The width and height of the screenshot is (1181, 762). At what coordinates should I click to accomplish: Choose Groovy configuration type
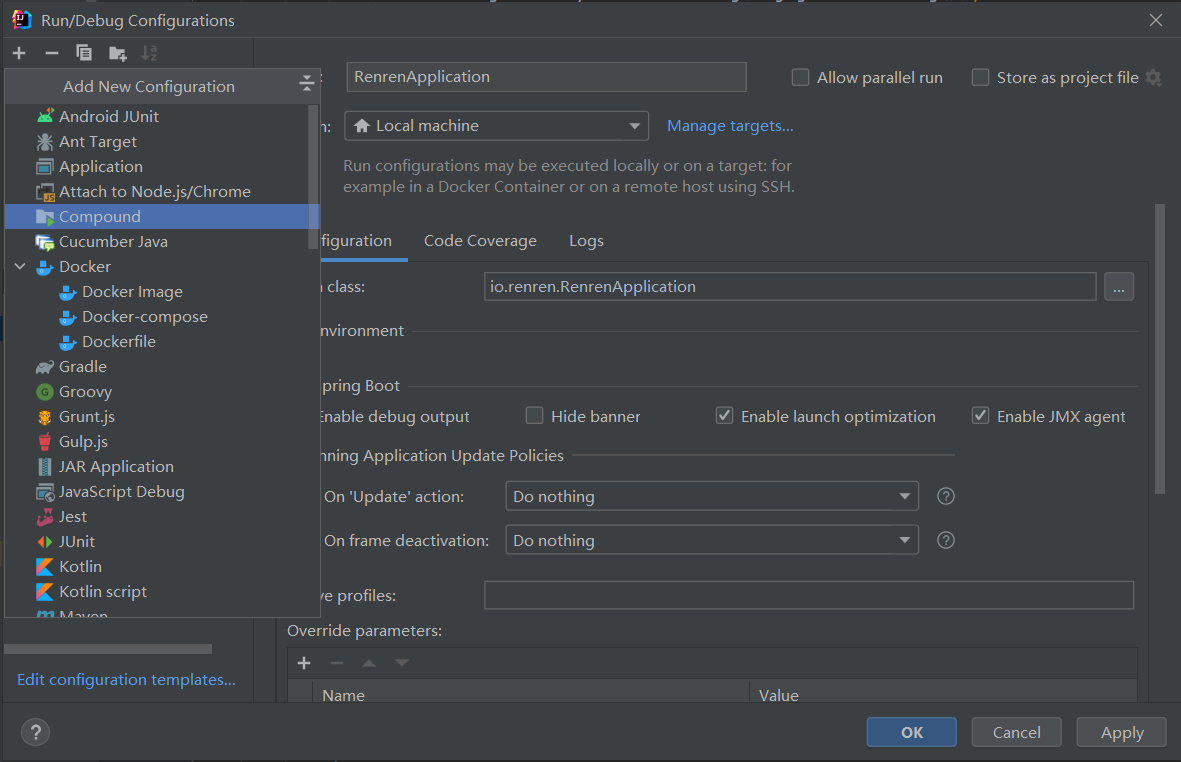pyautogui.click(x=162, y=392)
